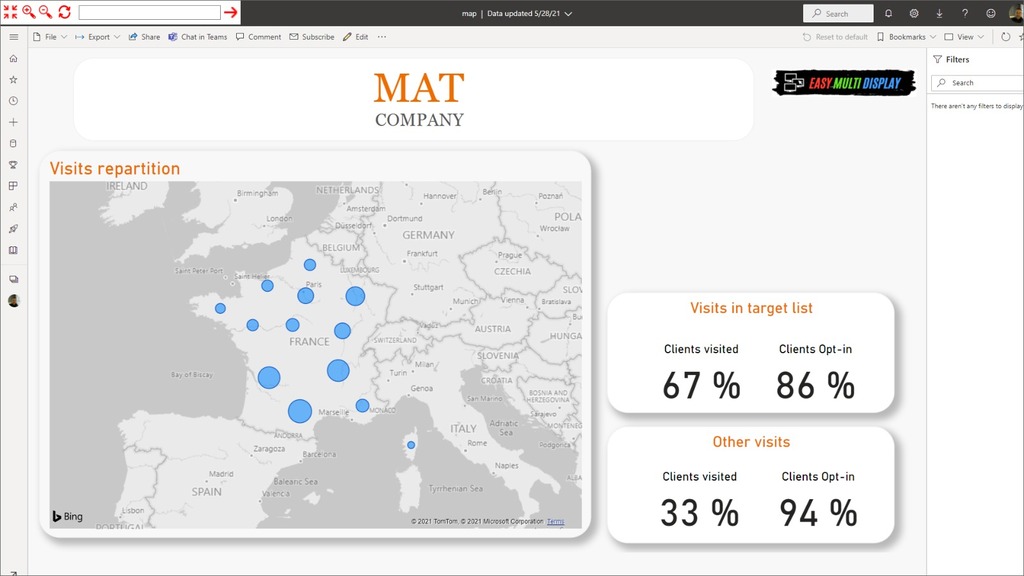Click the feedback smiley icon
Image resolution: width=1024 pixels, height=576 pixels.
point(991,13)
